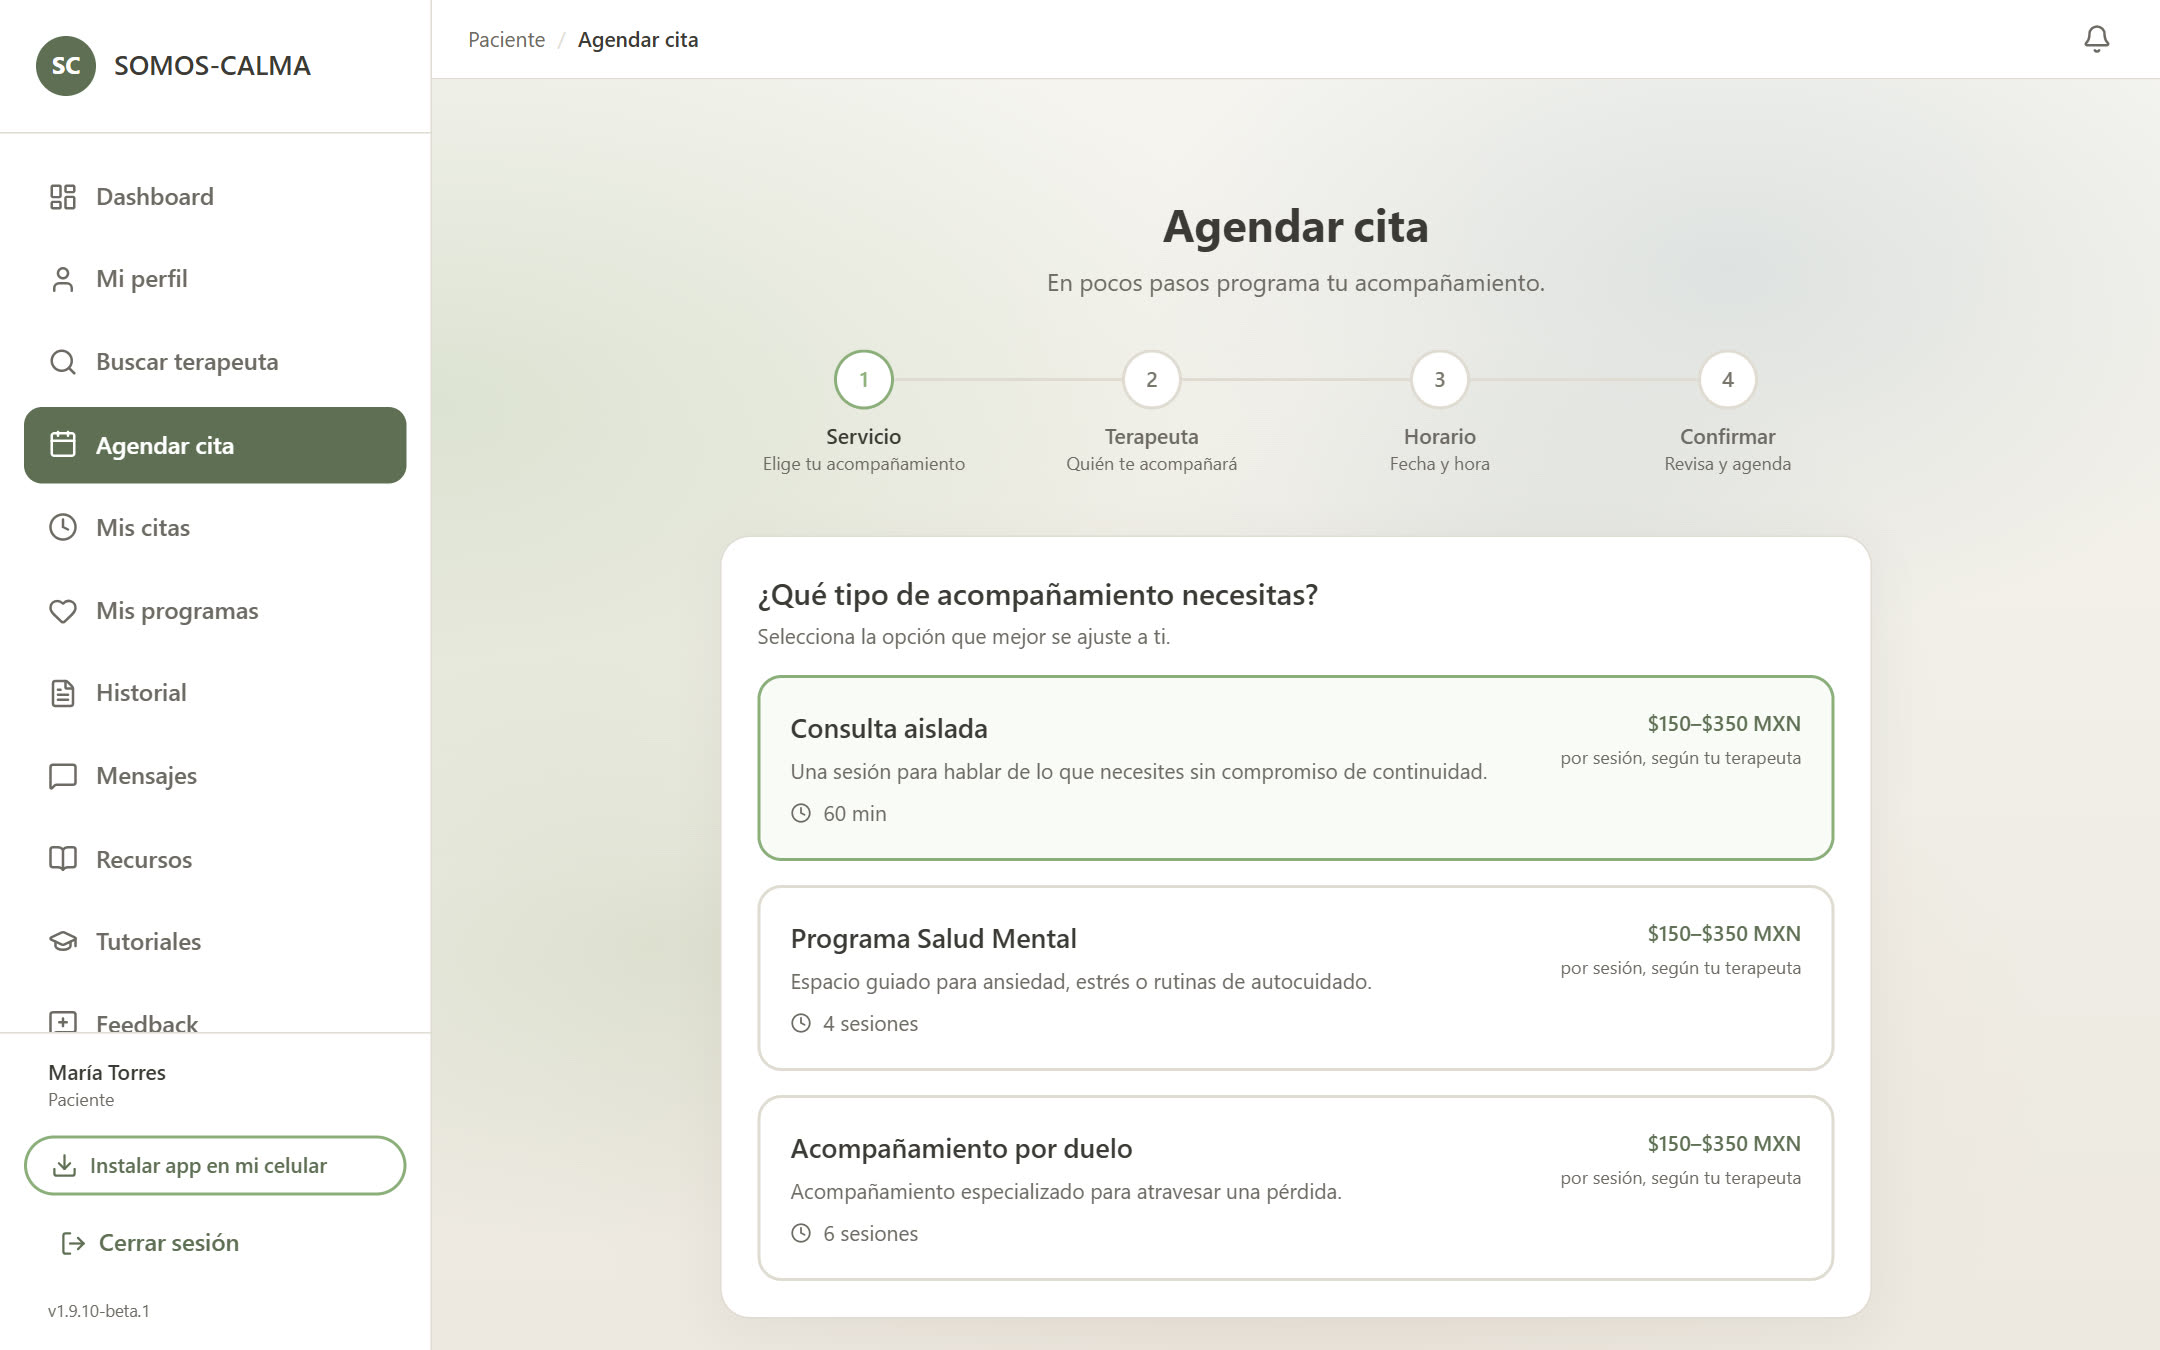Jump to step 3 Horario circle

(1440, 380)
